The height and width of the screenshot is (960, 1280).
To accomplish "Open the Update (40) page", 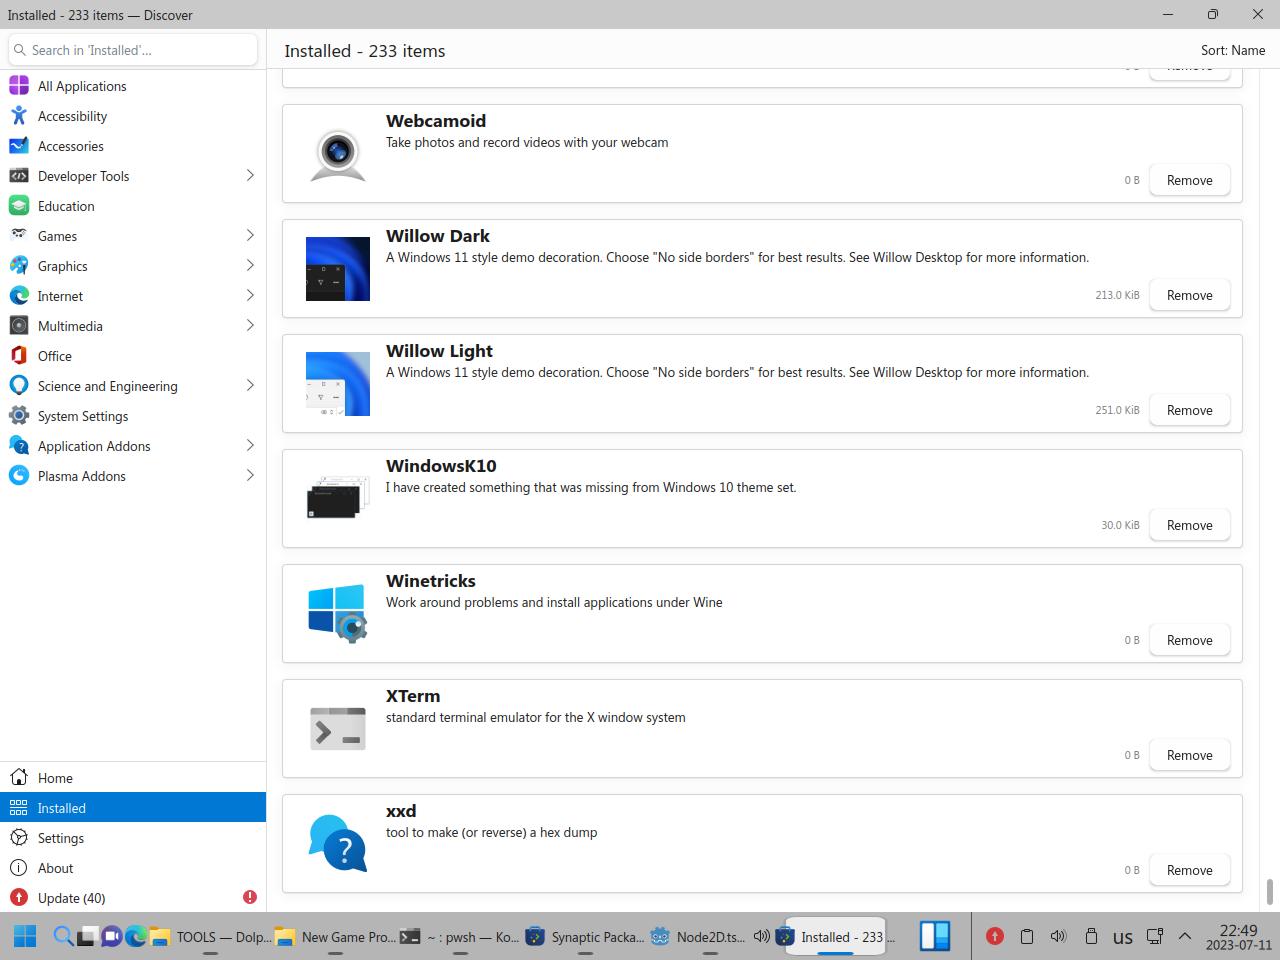I will coord(71,898).
